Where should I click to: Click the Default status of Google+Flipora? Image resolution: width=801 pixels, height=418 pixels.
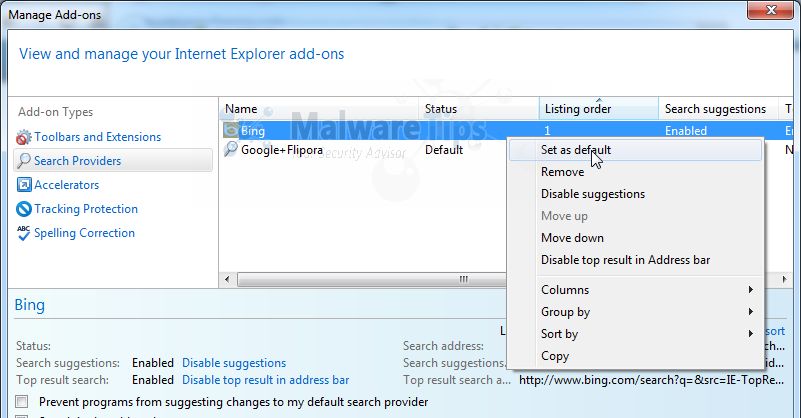[x=444, y=150]
